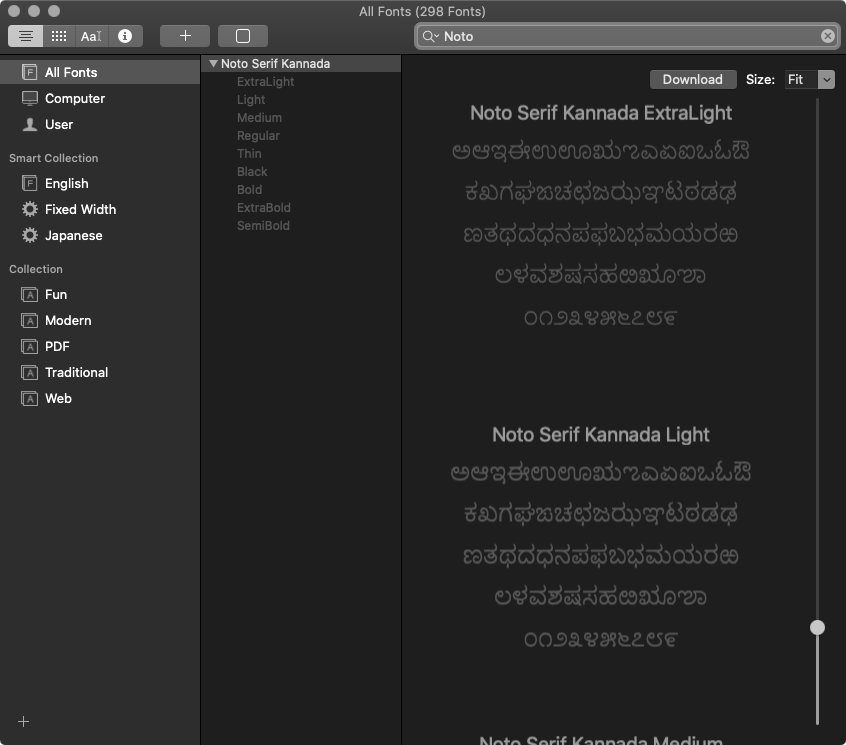The width and height of the screenshot is (846, 745).
Task: Select the Noto Serif Kannada family row
Action: (x=301, y=64)
